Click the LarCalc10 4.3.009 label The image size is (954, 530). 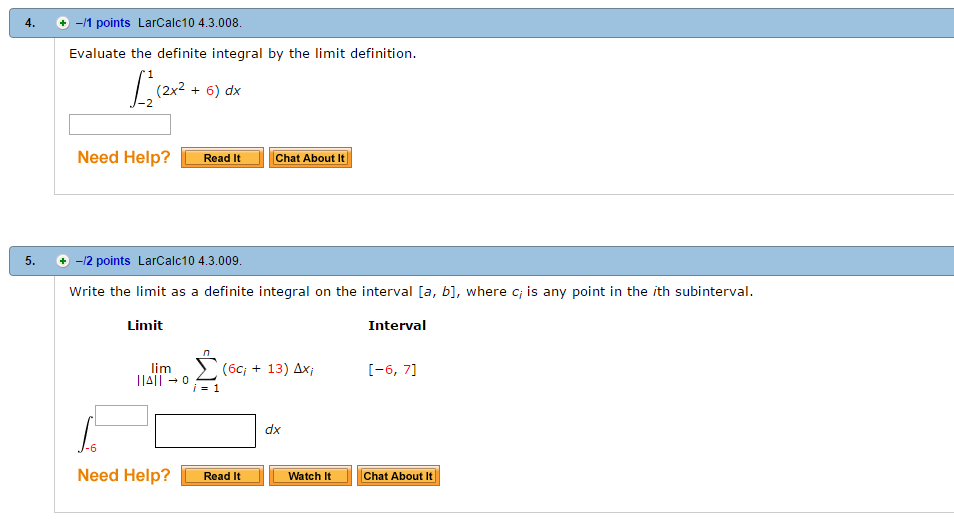[x=189, y=261]
